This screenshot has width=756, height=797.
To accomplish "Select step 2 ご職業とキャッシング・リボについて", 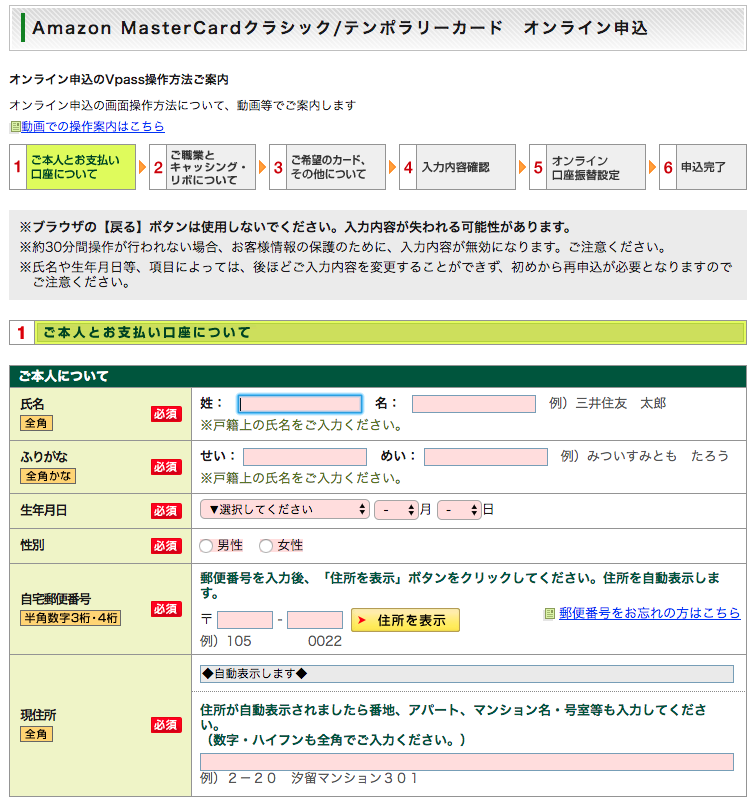I will click(202, 167).
